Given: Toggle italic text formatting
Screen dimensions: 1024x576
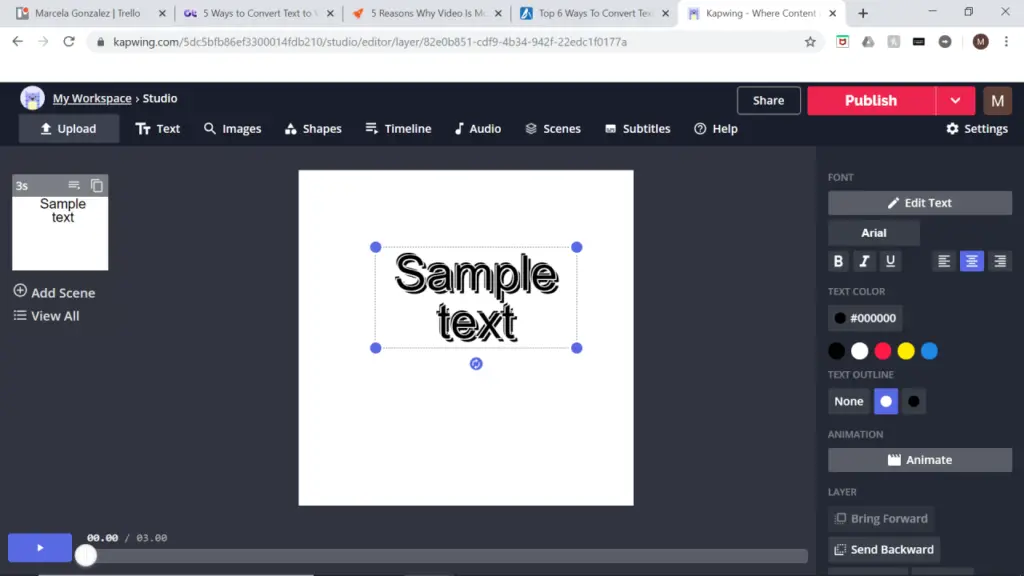Looking at the screenshot, I should 865,261.
